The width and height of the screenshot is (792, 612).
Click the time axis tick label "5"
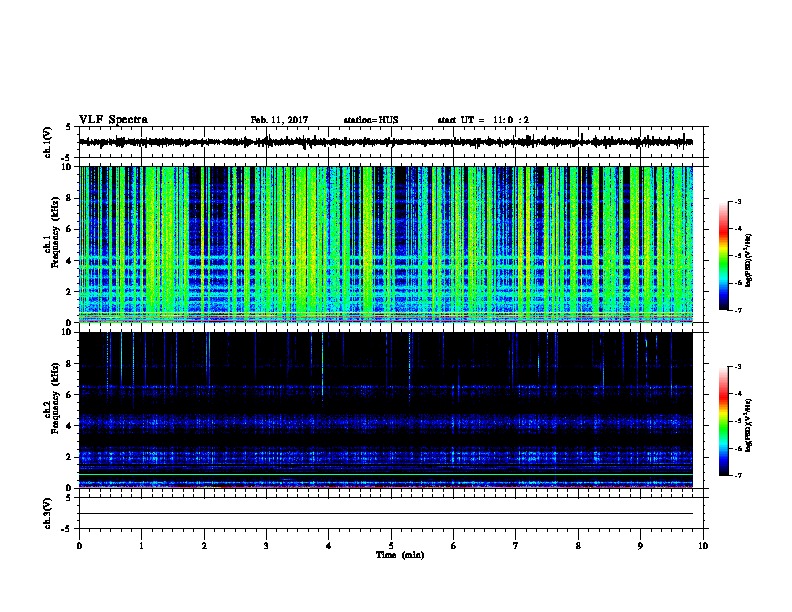391,545
